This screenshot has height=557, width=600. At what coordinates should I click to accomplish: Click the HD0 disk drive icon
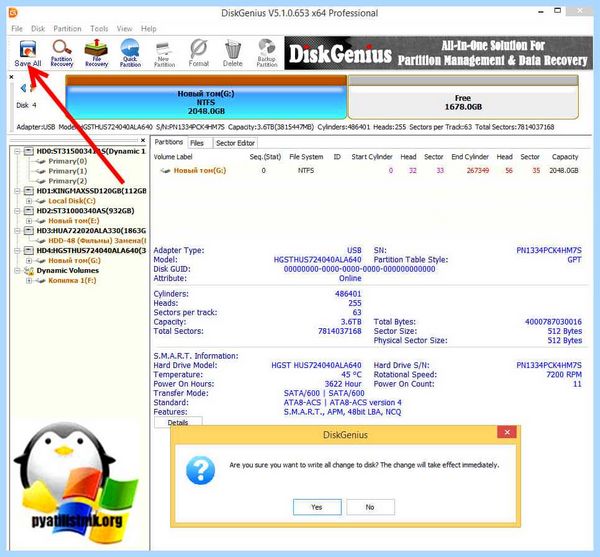pos(29,151)
